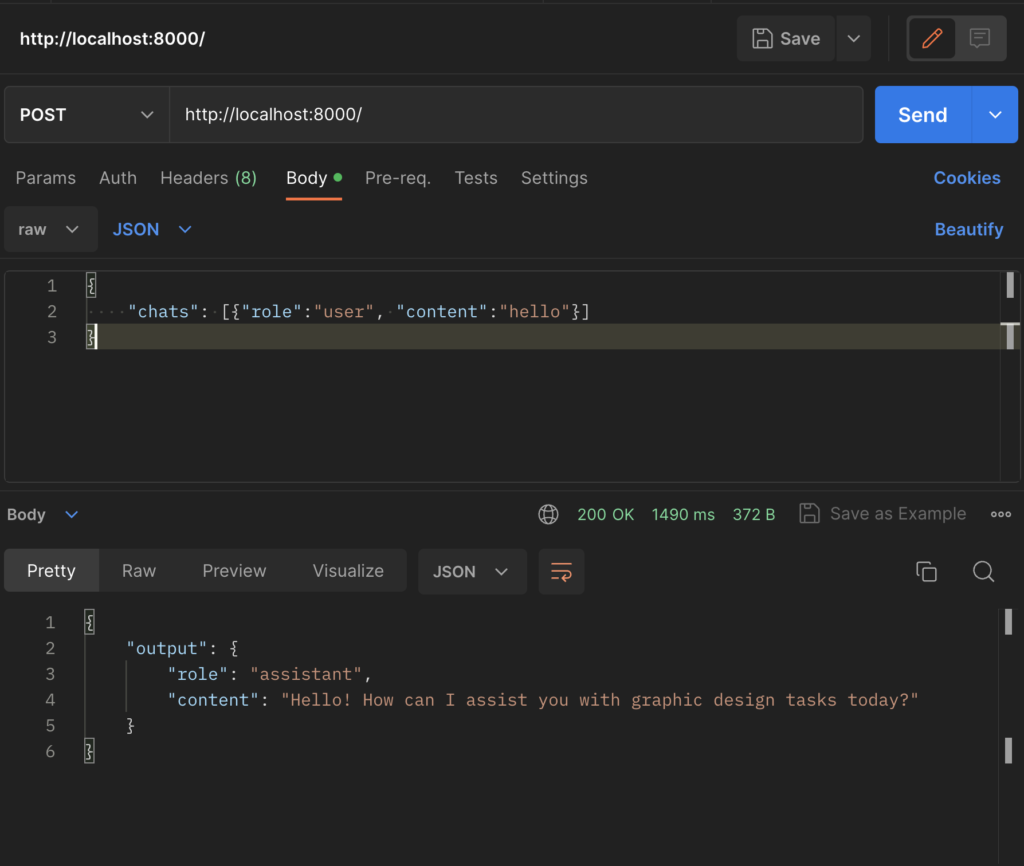Click the wrap lines icon in response
The height and width of the screenshot is (866, 1024).
tap(561, 572)
